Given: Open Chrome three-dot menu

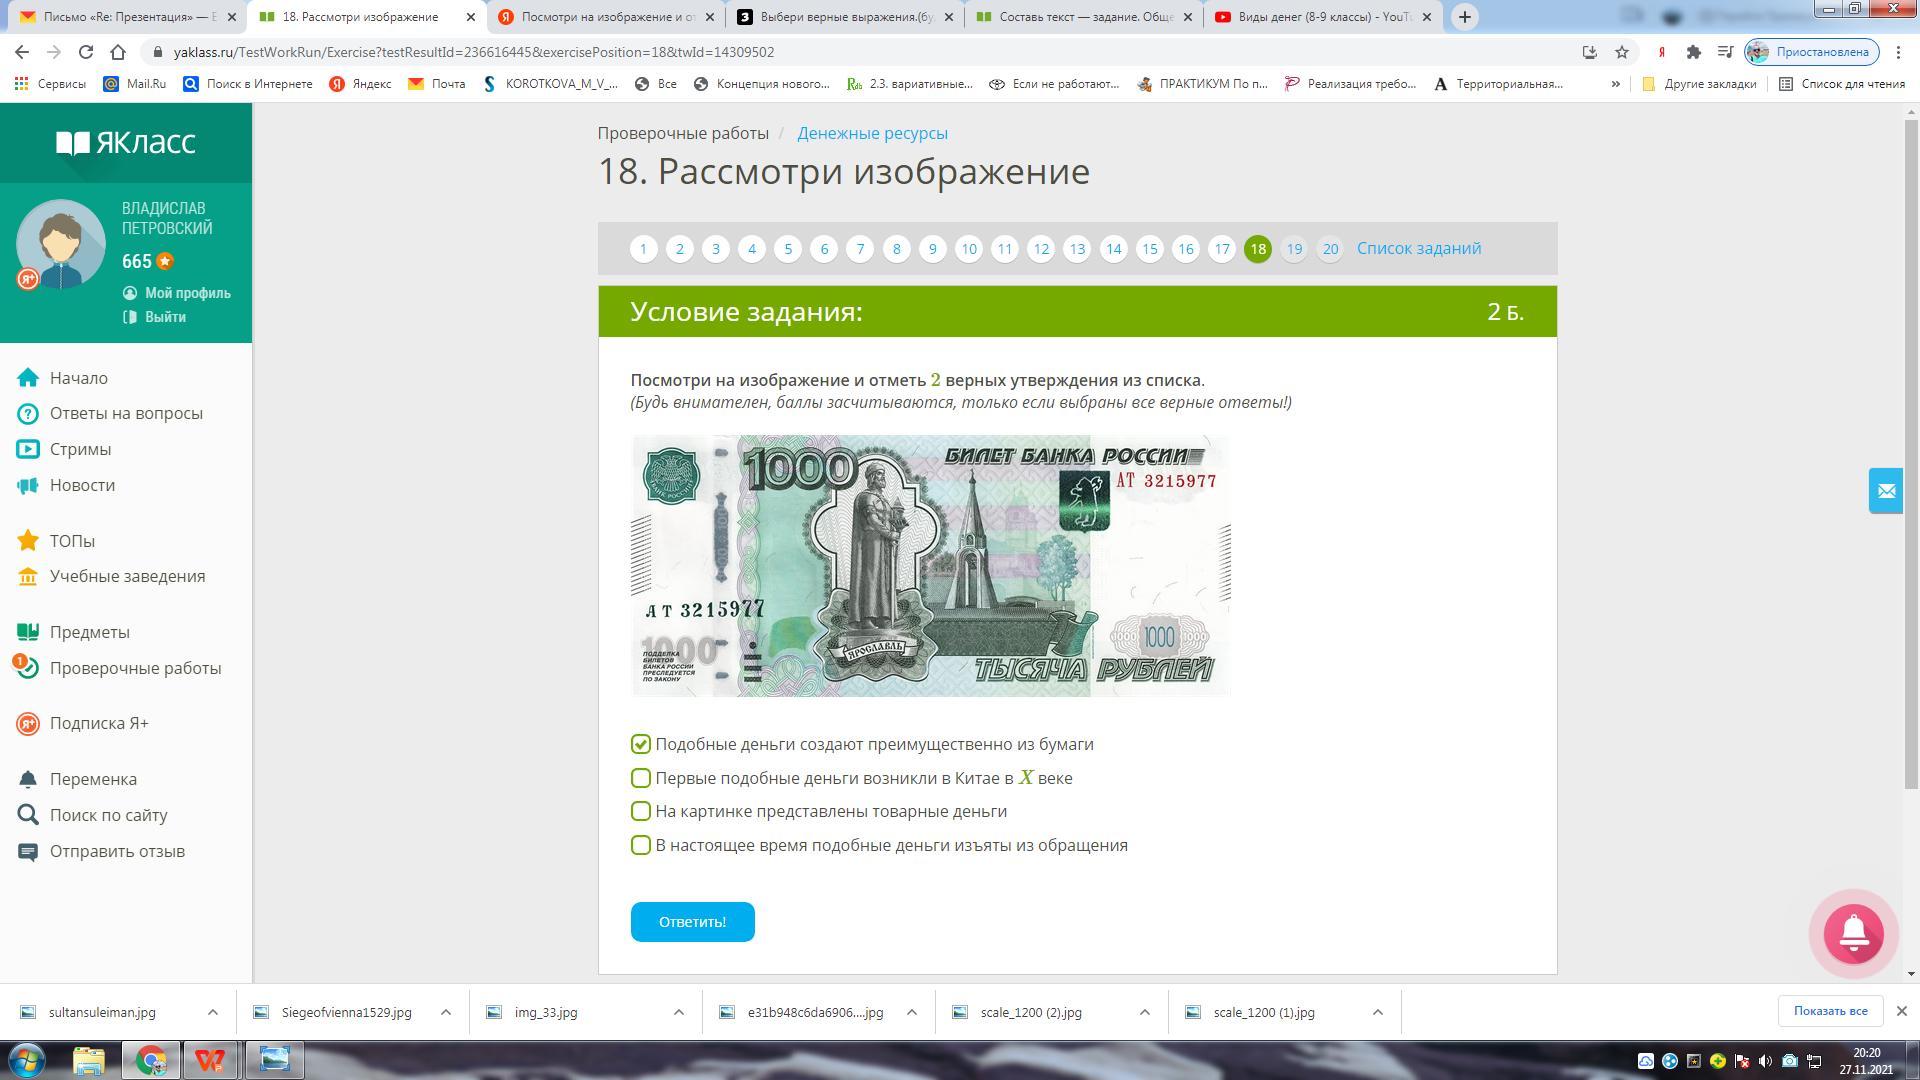Looking at the screenshot, I should point(1899,52).
